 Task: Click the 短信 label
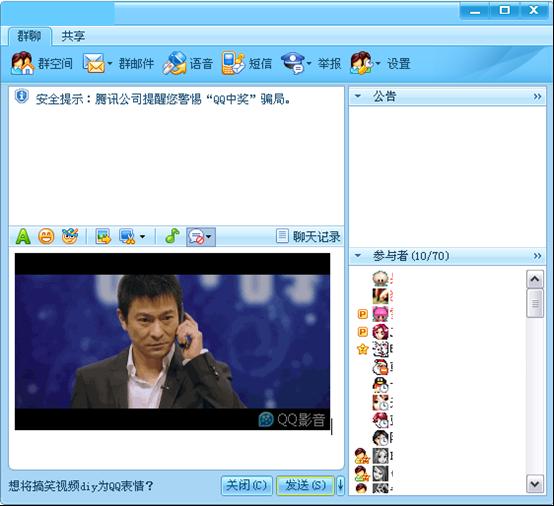click(x=260, y=64)
